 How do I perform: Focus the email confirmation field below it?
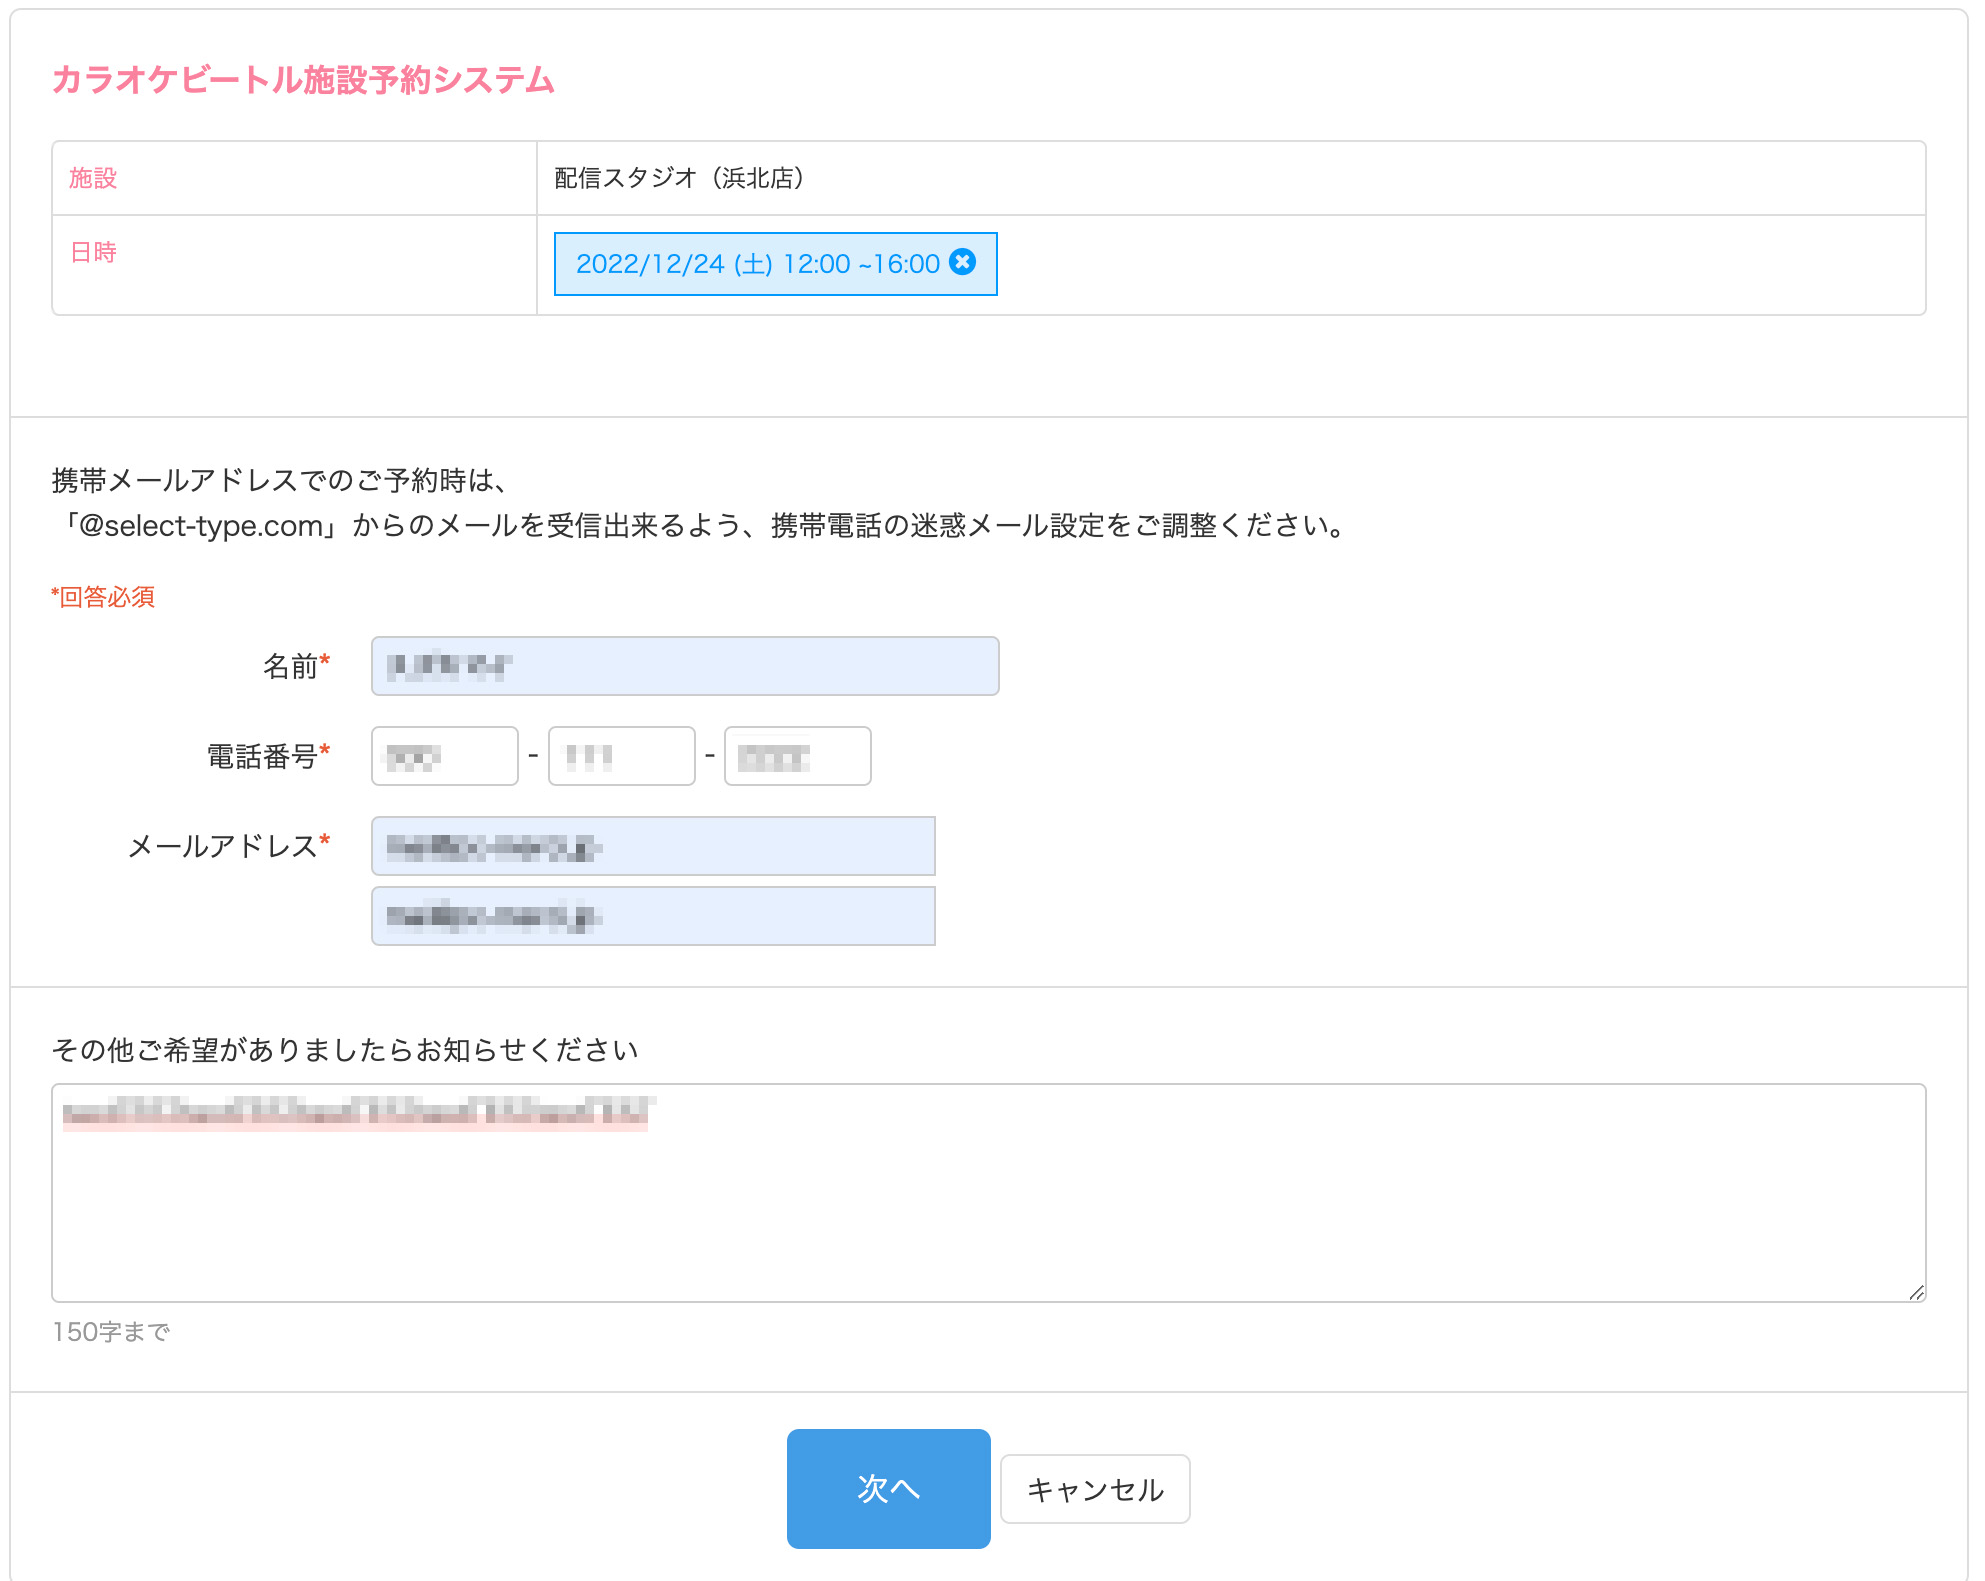(654, 916)
